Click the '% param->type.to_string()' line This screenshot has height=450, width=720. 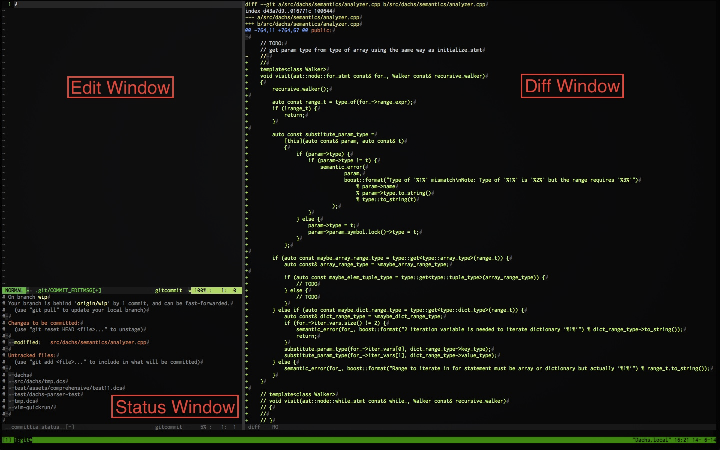pos(394,193)
